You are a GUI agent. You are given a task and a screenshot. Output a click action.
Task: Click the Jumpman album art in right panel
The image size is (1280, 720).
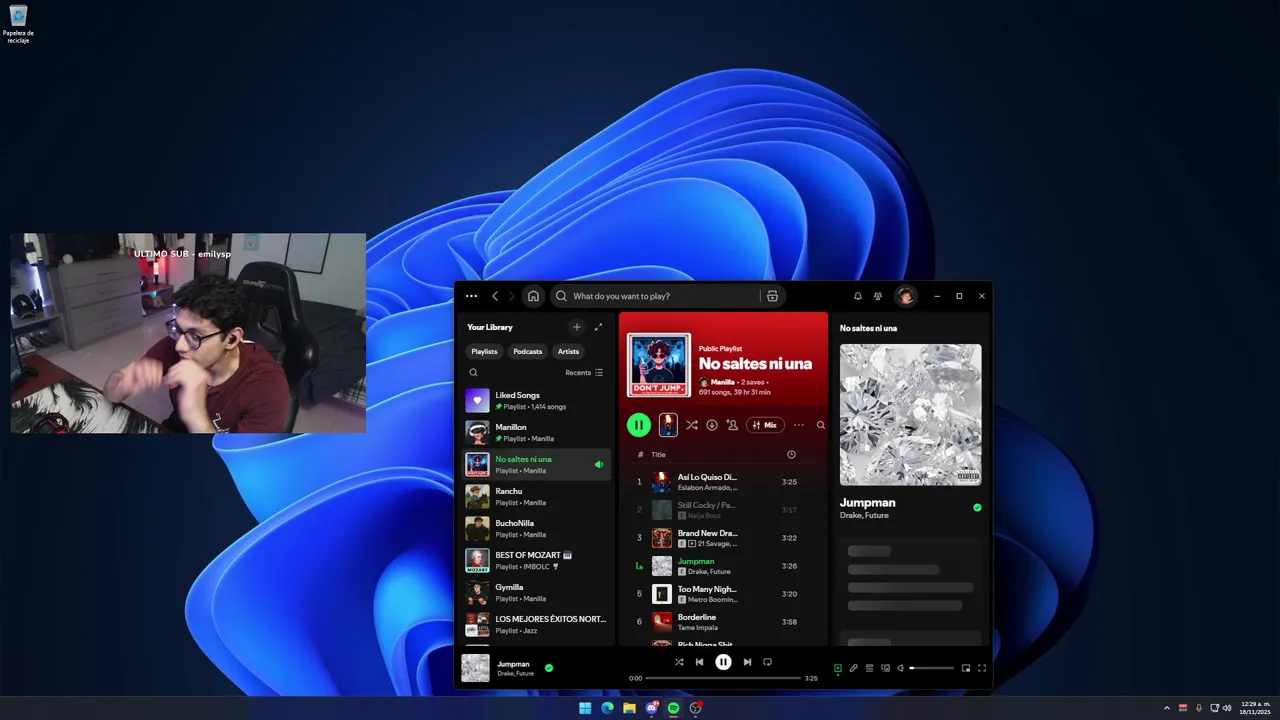pos(910,415)
